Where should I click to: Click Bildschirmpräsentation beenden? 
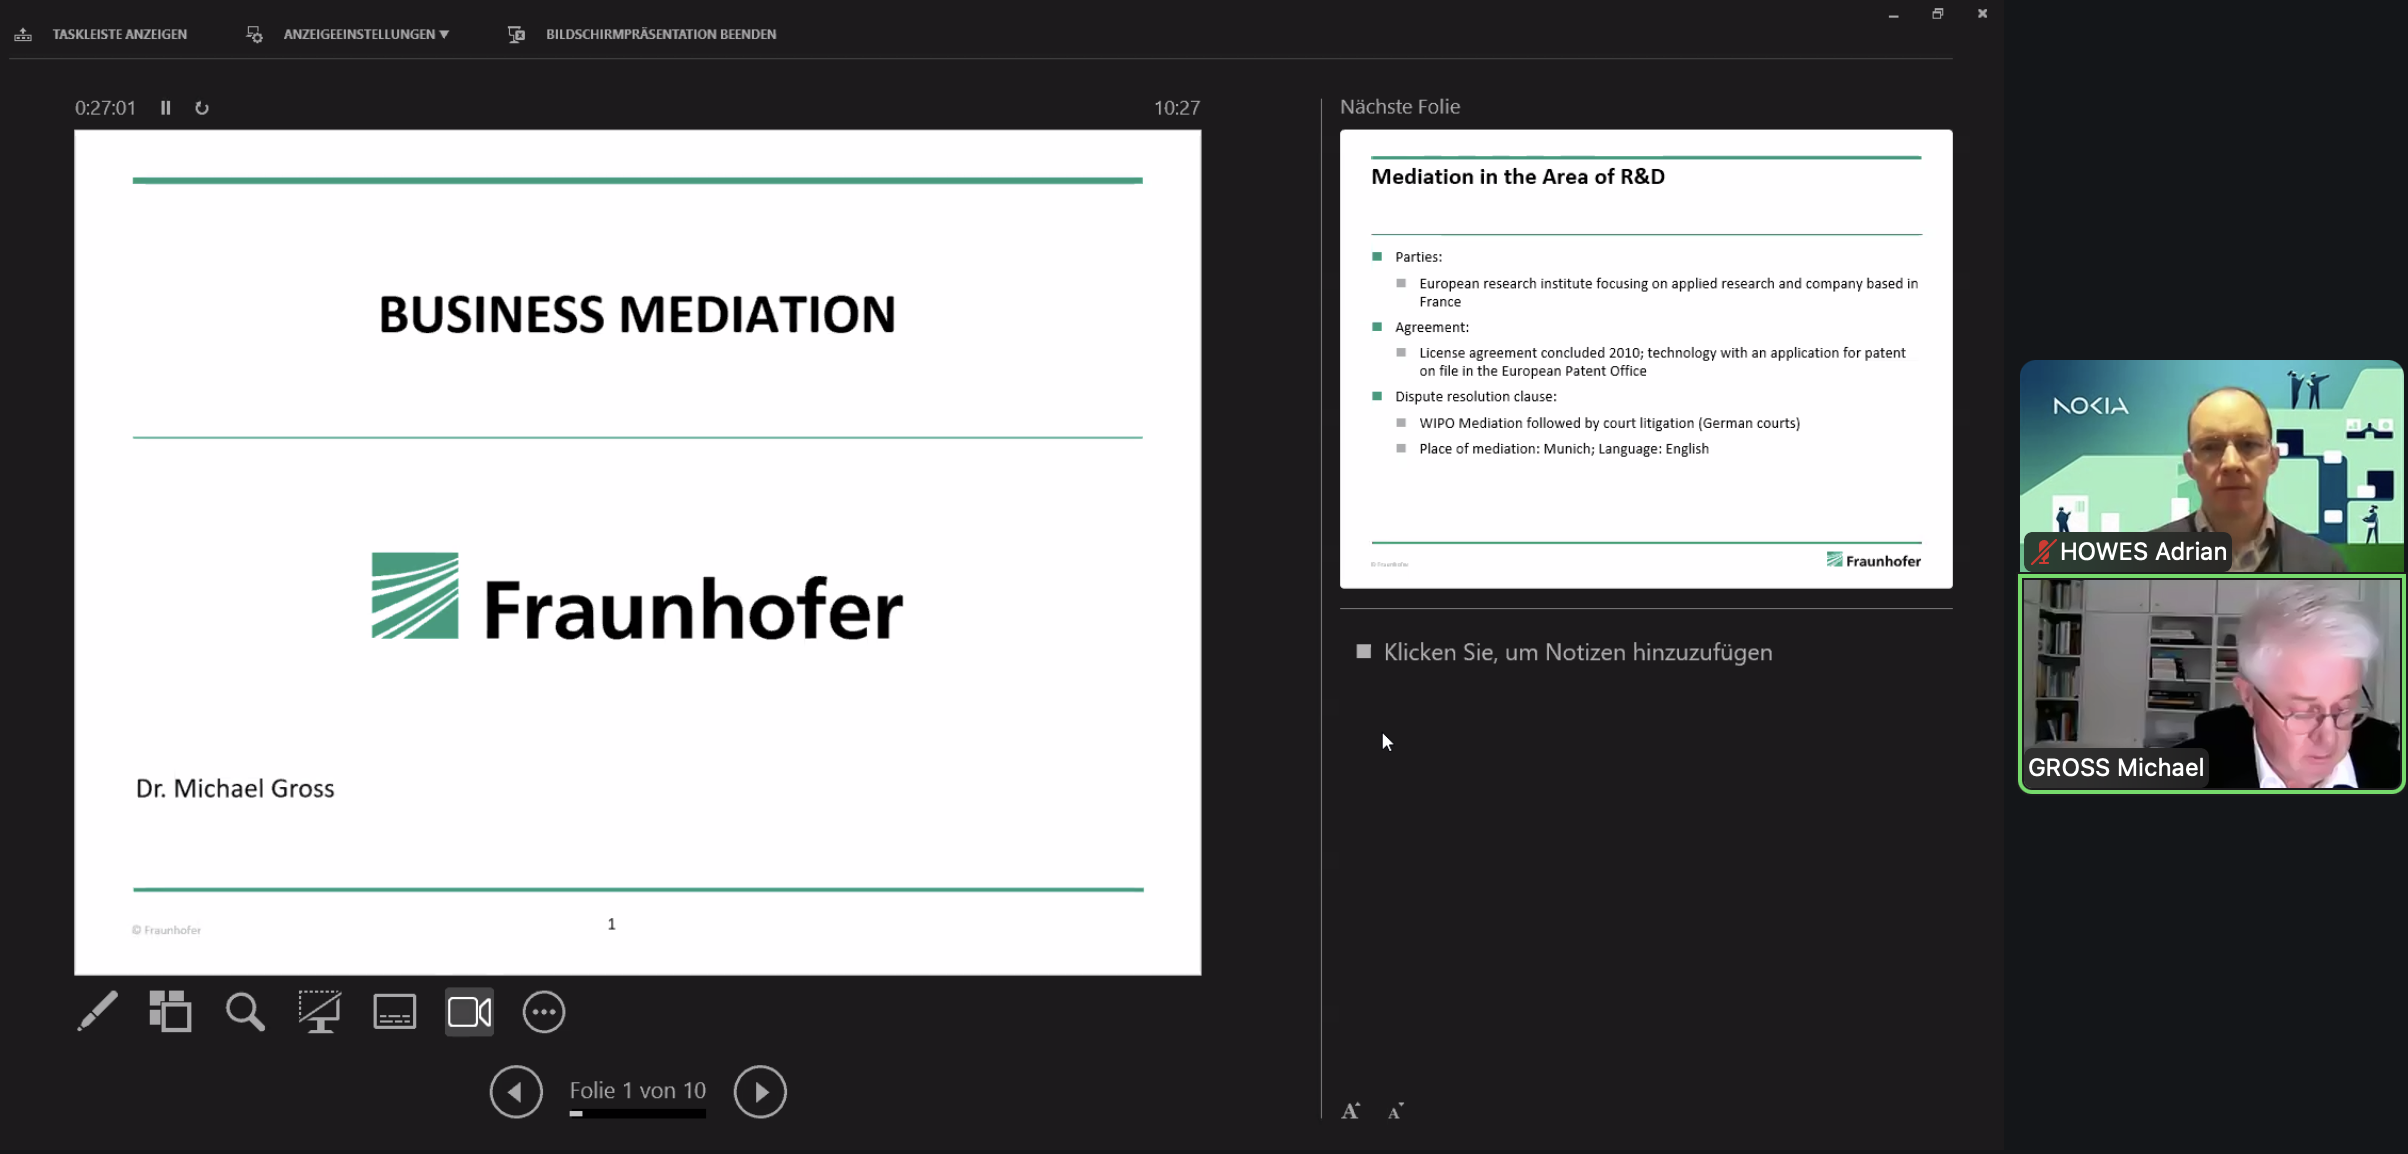(x=660, y=34)
